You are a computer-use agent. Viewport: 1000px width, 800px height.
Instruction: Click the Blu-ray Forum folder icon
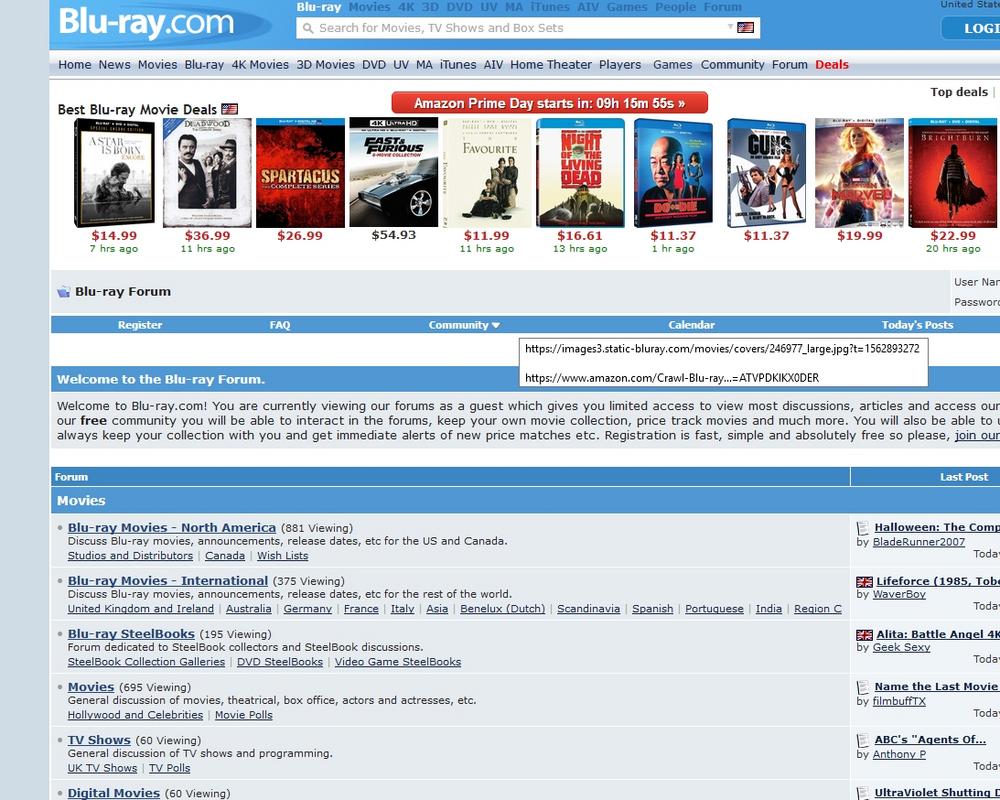click(x=64, y=292)
